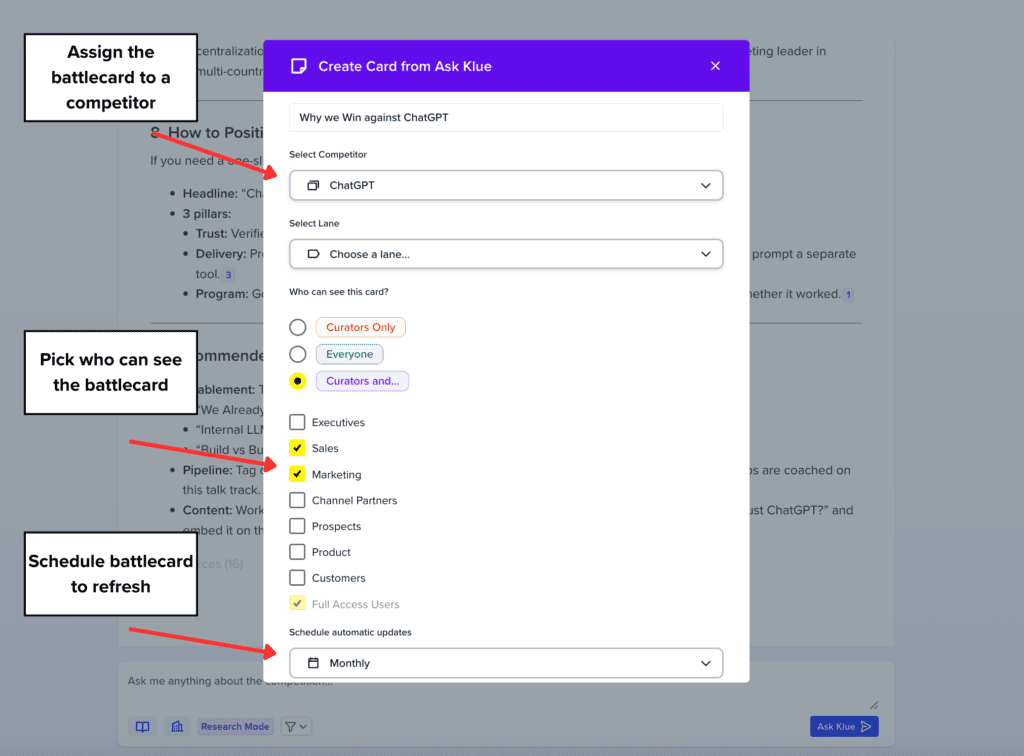
Task: Open the Select Competitor dropdown showing ChatGPT
Action: click(x=506, y=185)
